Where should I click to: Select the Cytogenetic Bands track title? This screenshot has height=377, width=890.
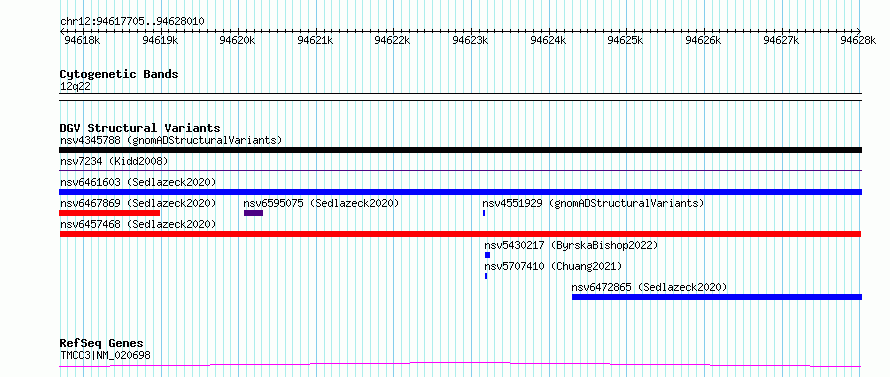tap(119, 74)
